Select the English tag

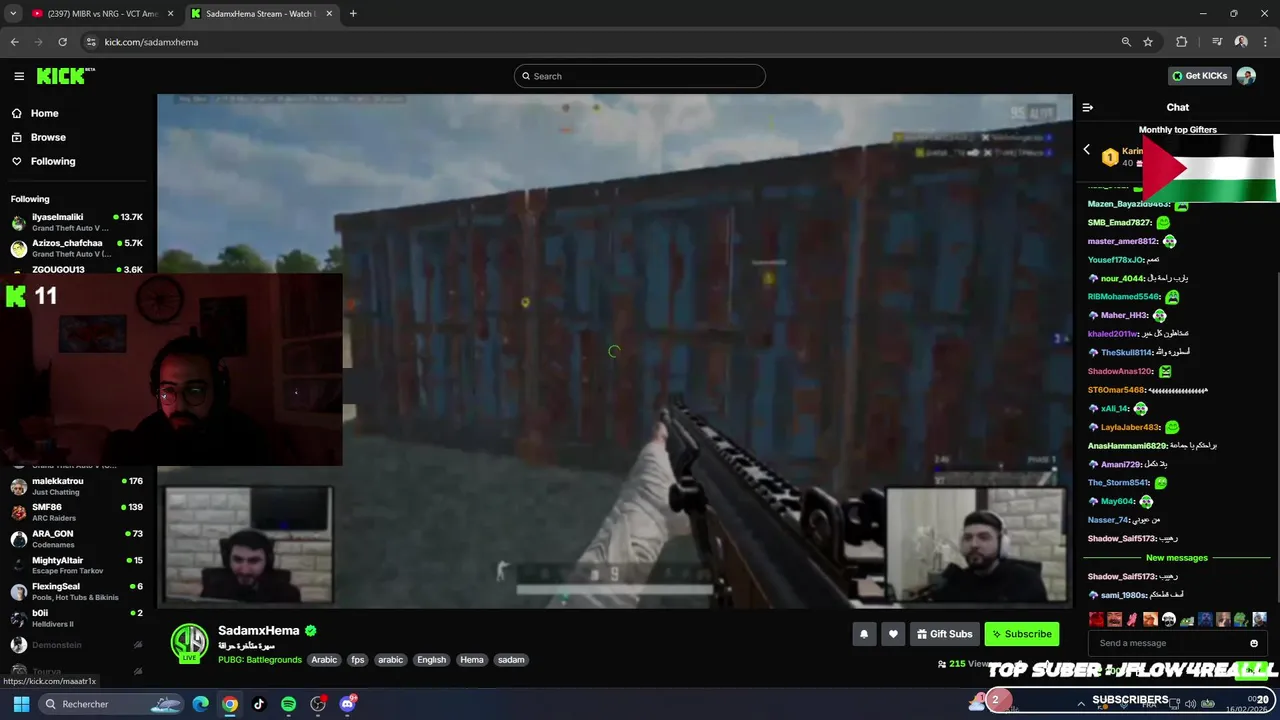point(432,660)
